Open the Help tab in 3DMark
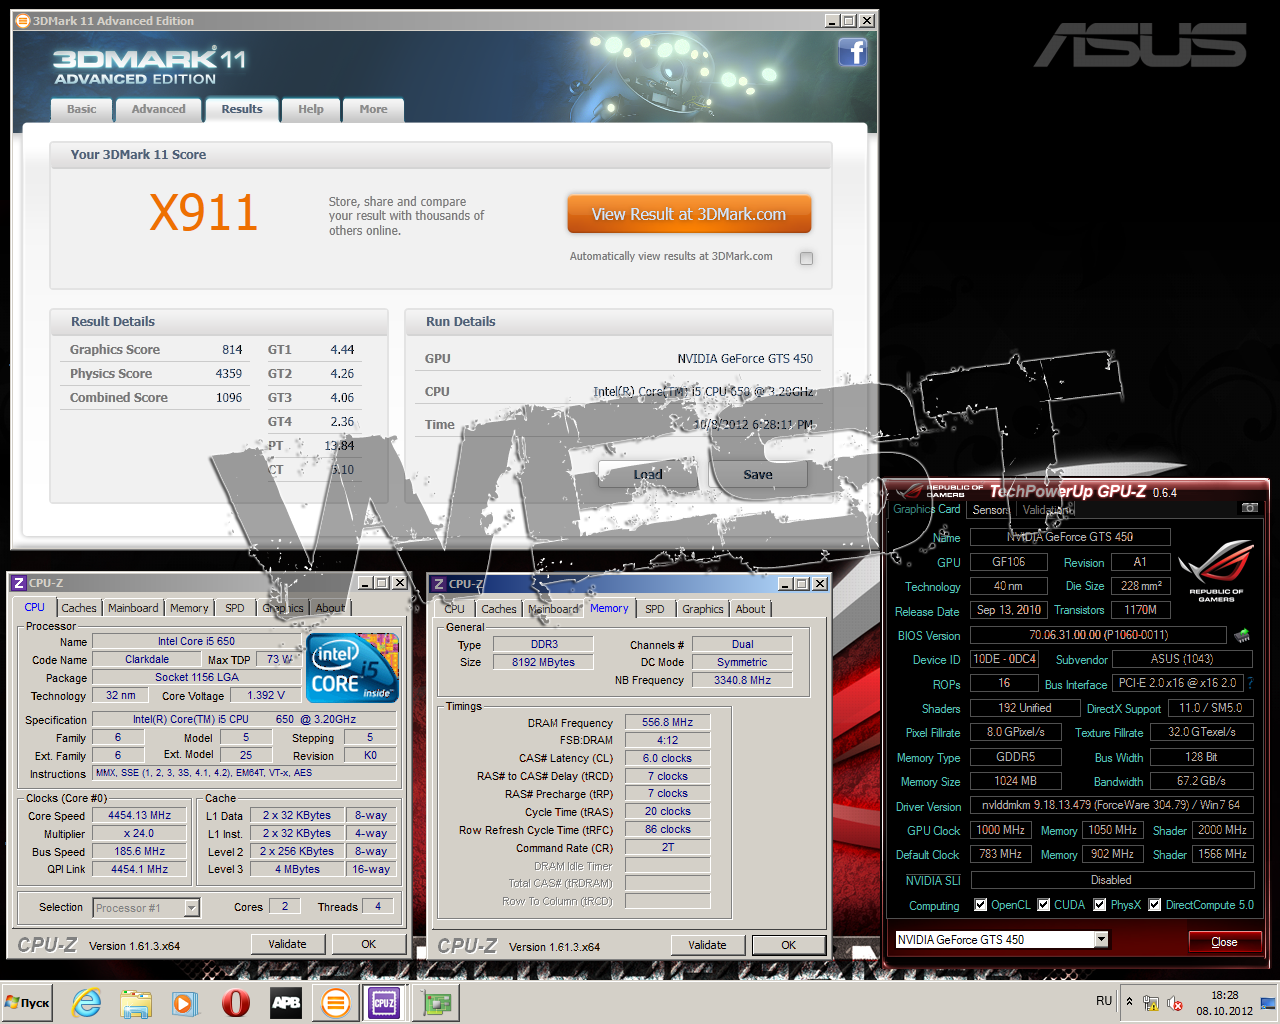This screenshot has width=1280, height=1024. click(x=311, y=110)
